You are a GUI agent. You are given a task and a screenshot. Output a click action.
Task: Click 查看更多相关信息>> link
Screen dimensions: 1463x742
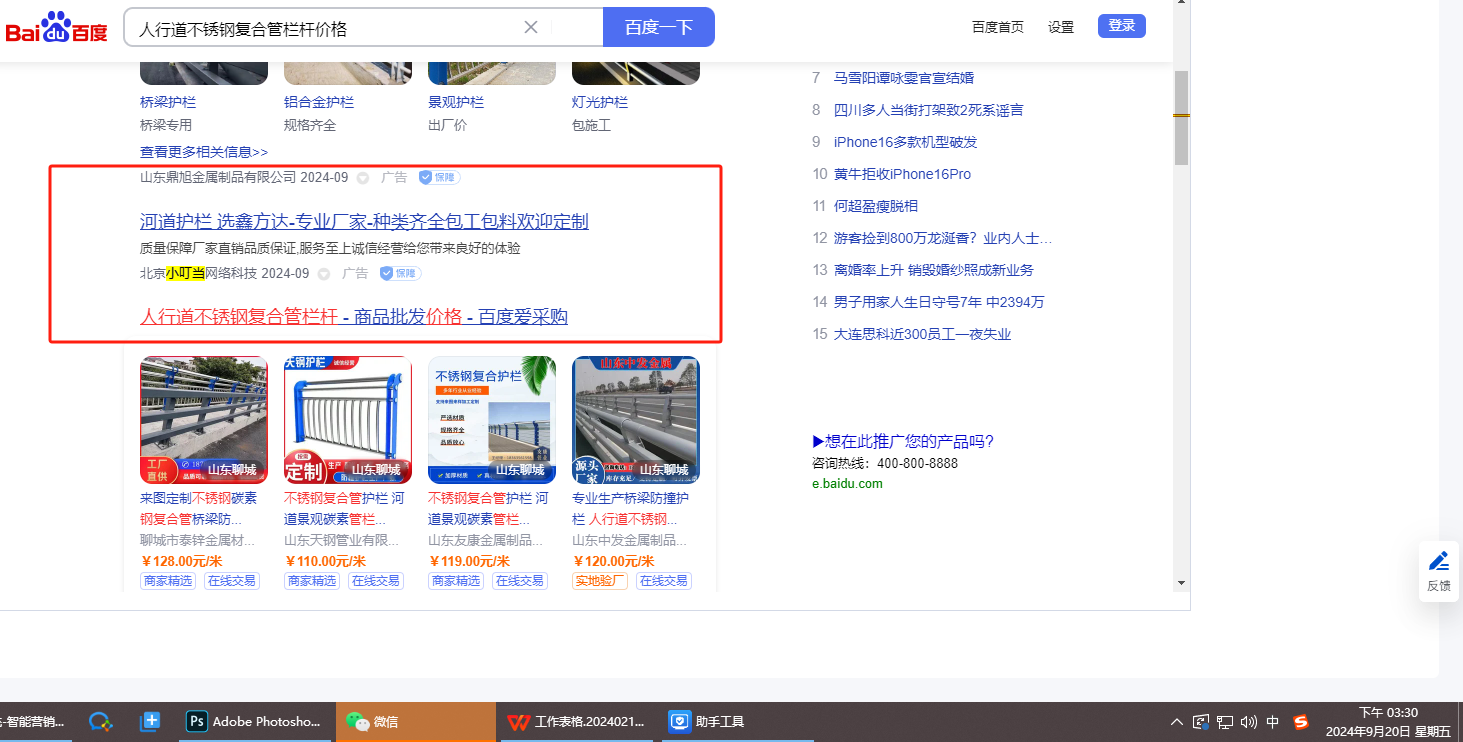click(x=204, y=152)
